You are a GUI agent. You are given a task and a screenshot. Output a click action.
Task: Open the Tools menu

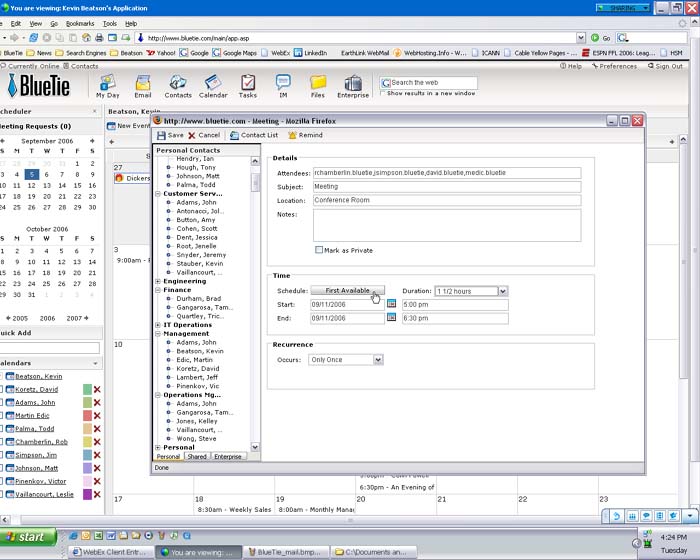coord(109,24)
